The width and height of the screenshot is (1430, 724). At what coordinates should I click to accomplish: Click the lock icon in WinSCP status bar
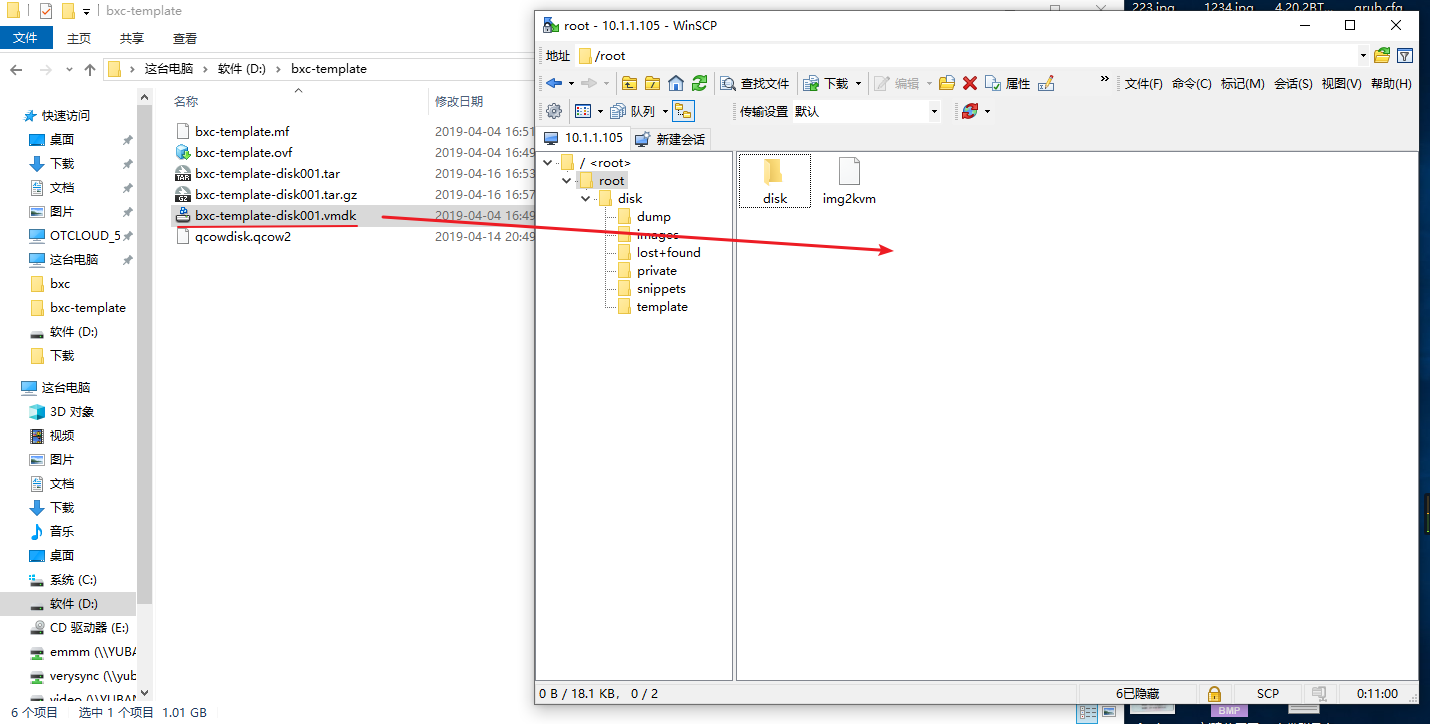pyautogui.click(x=1214, y=693)
